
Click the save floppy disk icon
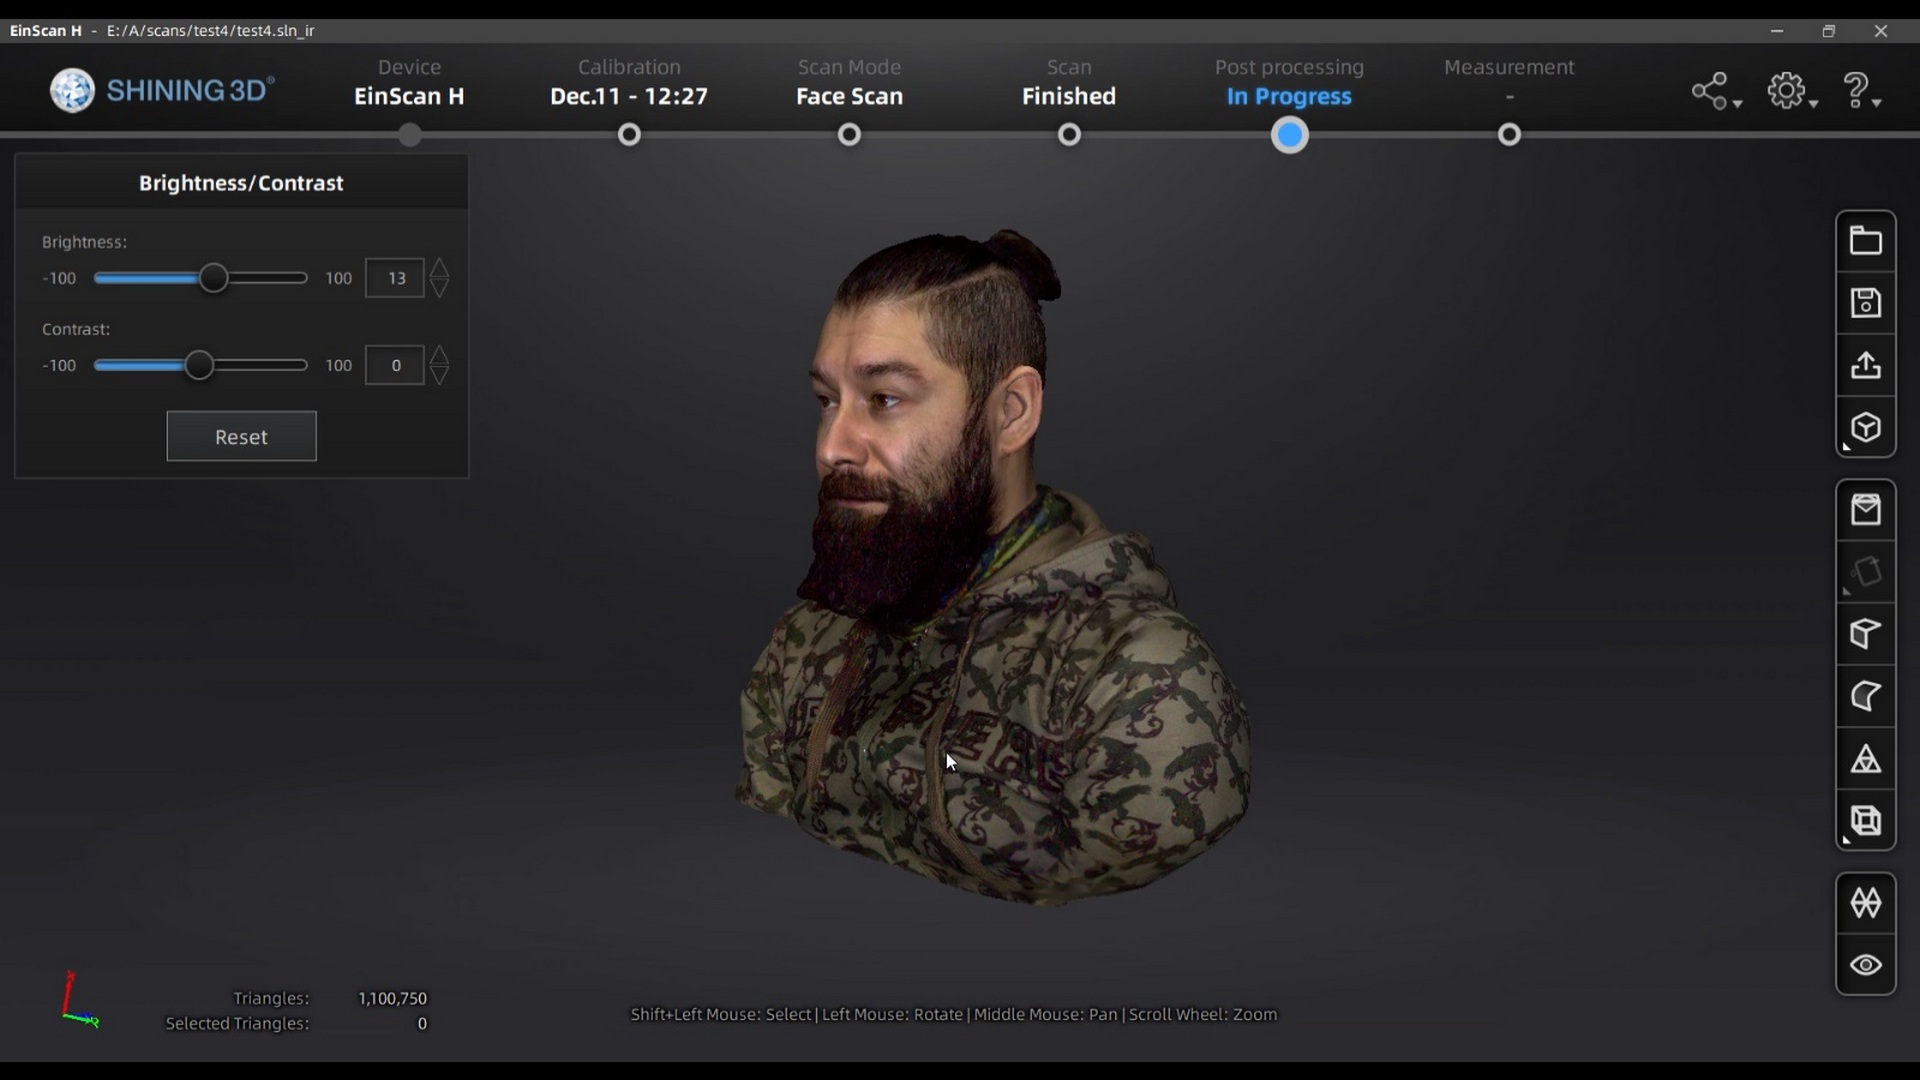point(1865,303)
